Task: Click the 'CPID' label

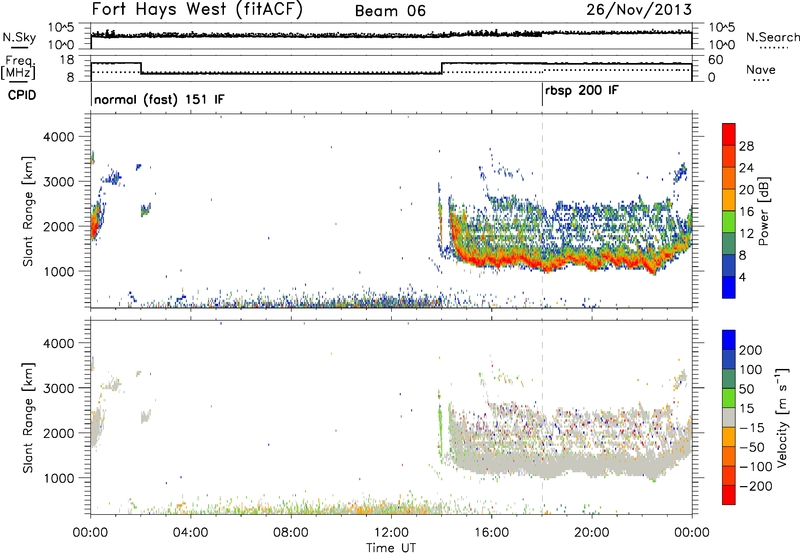Action: tap(22, 95)
